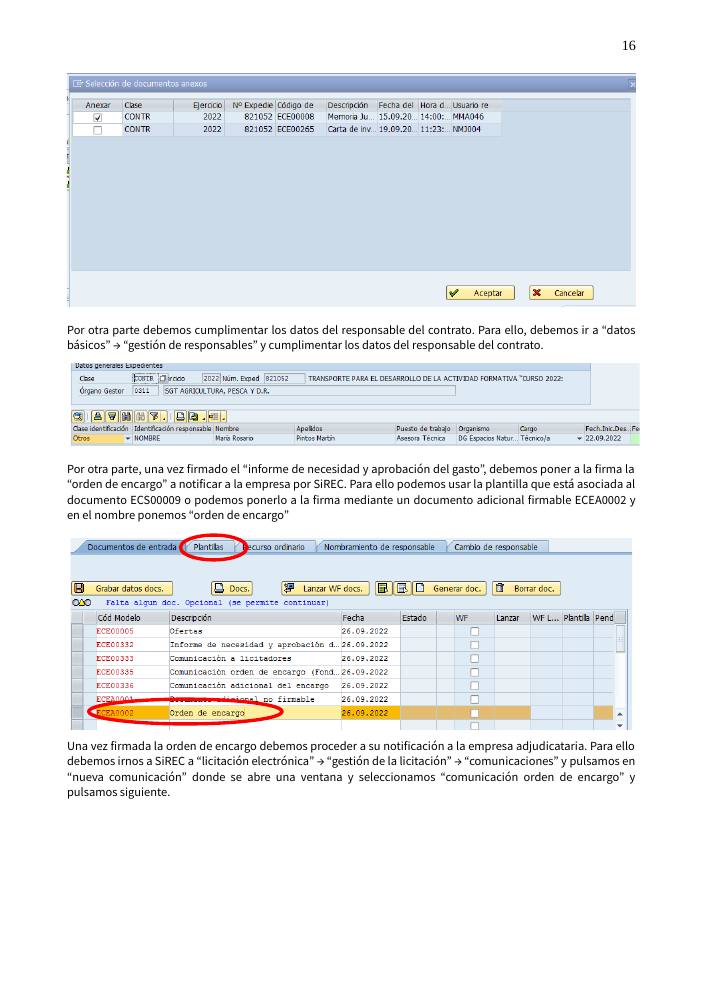This screenshot has height=994, width=703.
Task: Click the Fecha column header
Action: (x=370, y=617)
